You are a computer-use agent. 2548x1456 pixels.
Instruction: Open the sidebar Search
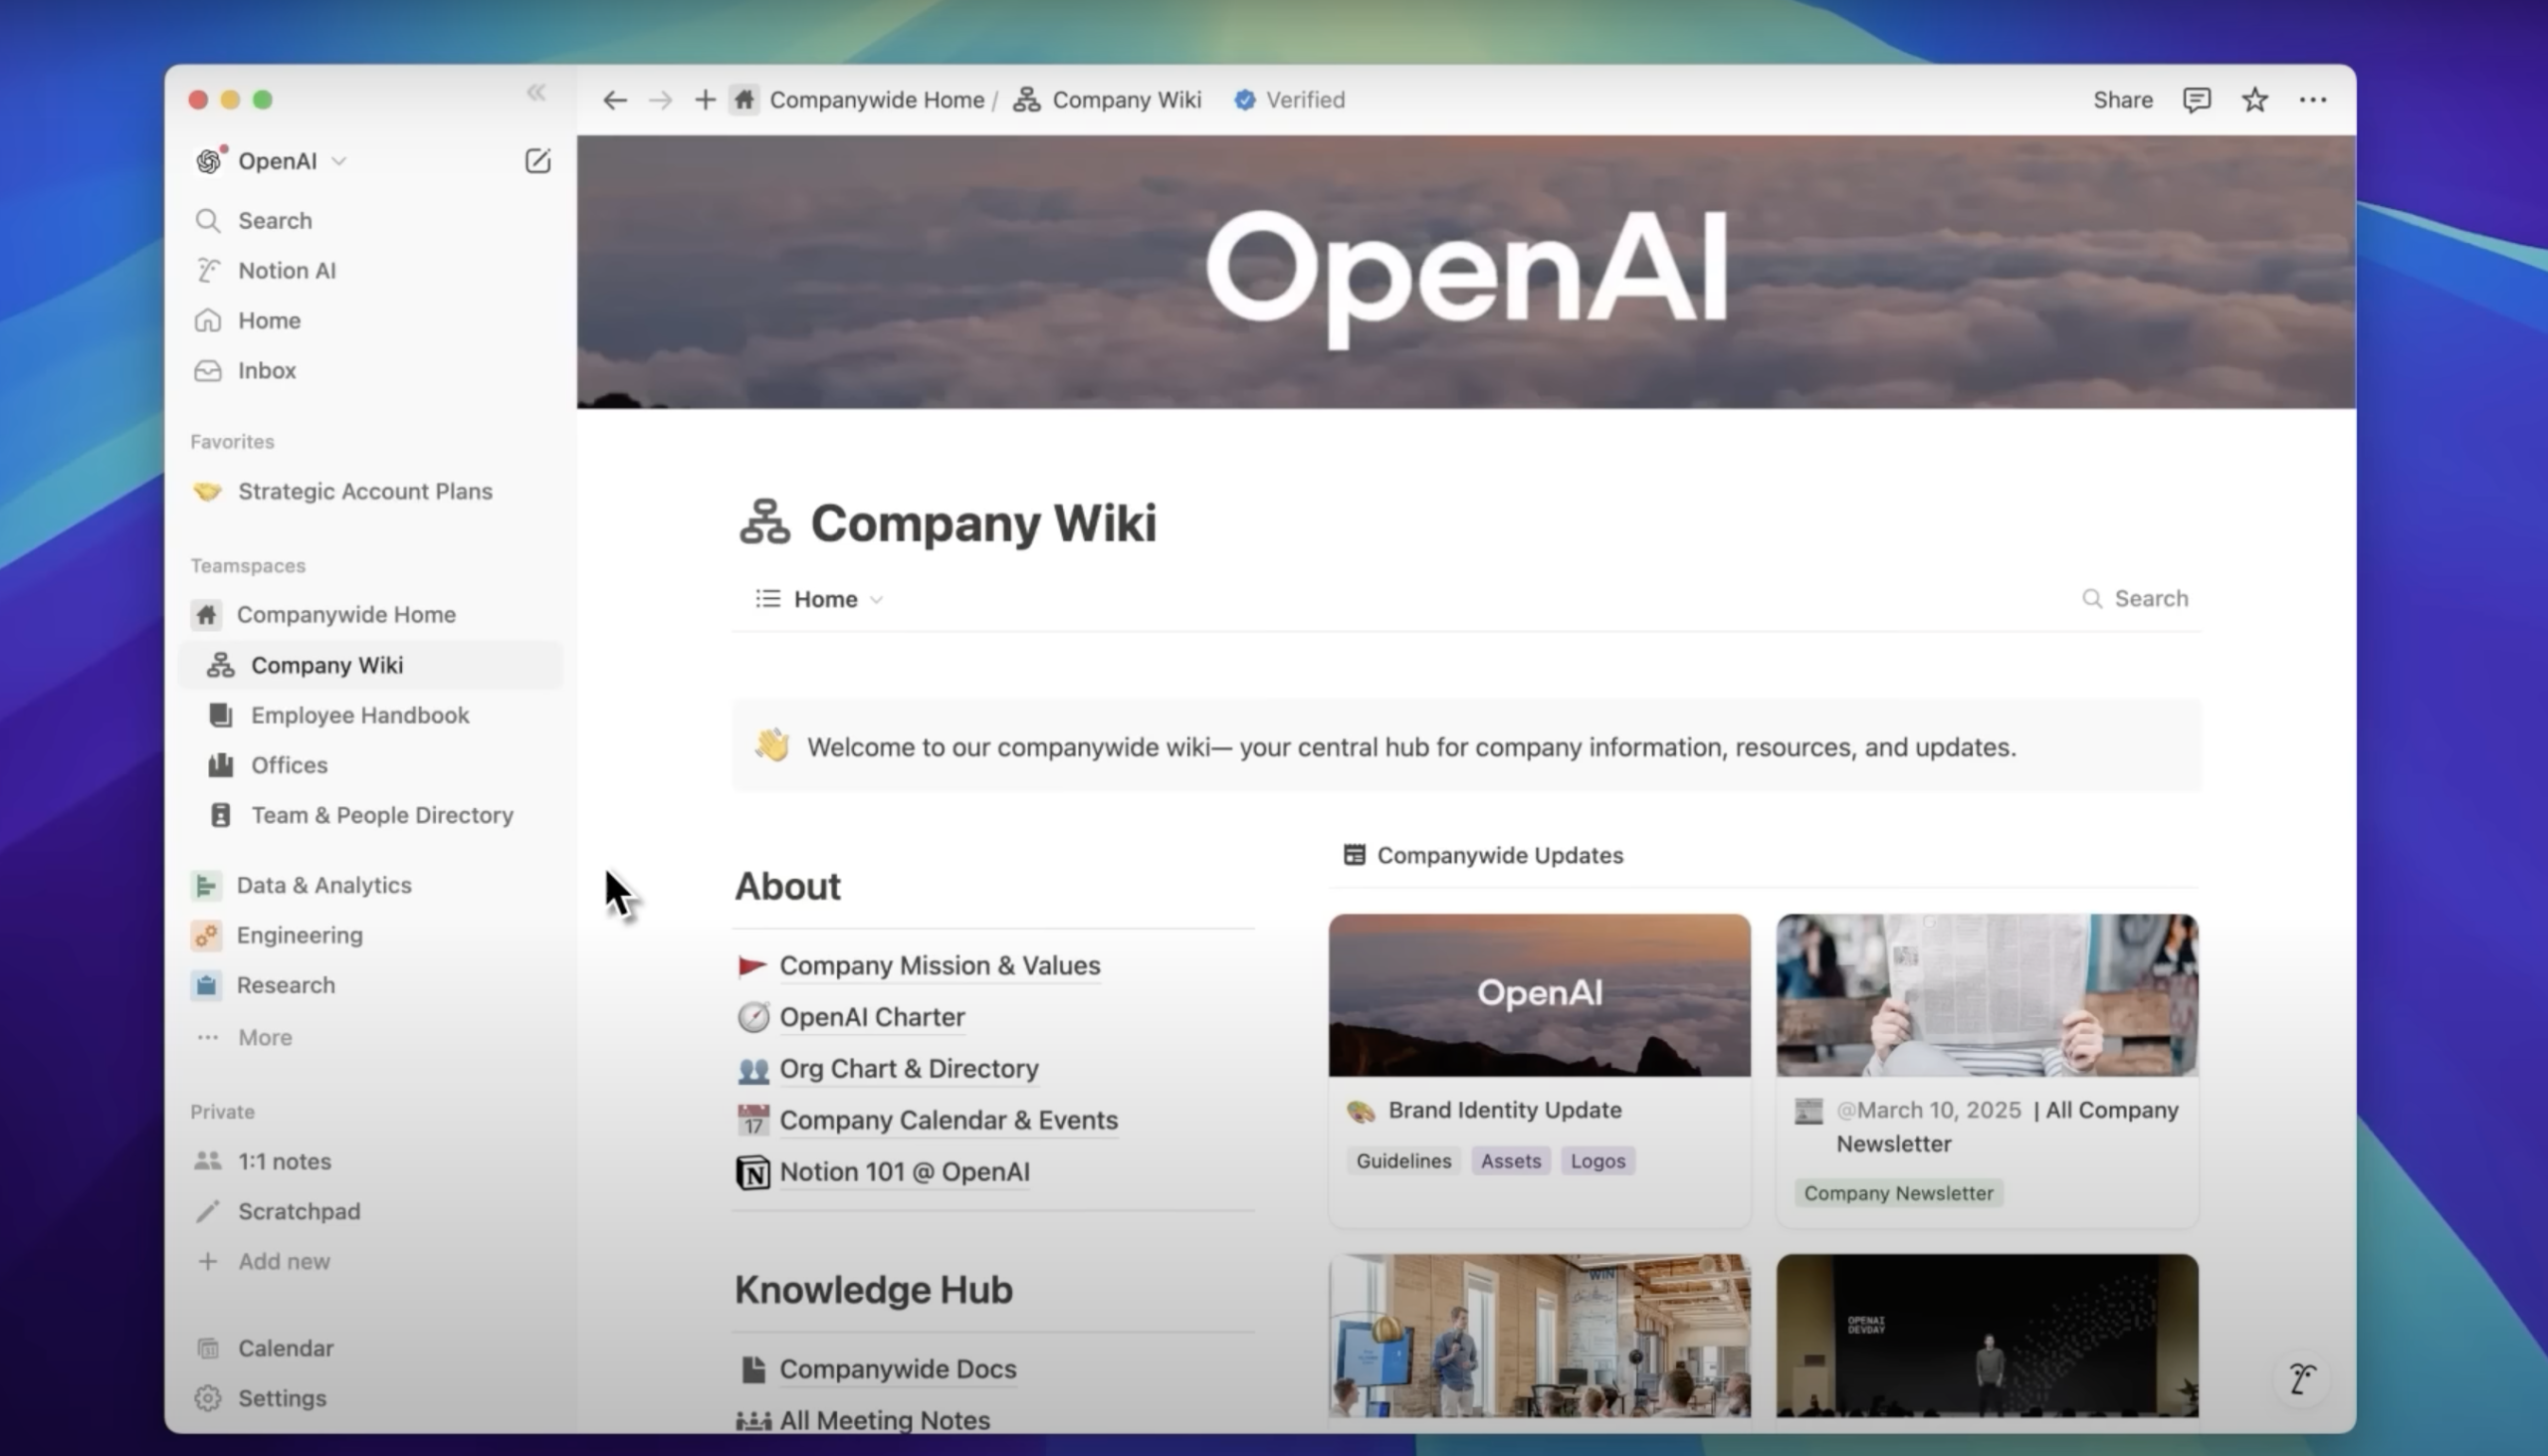[275, 220]
